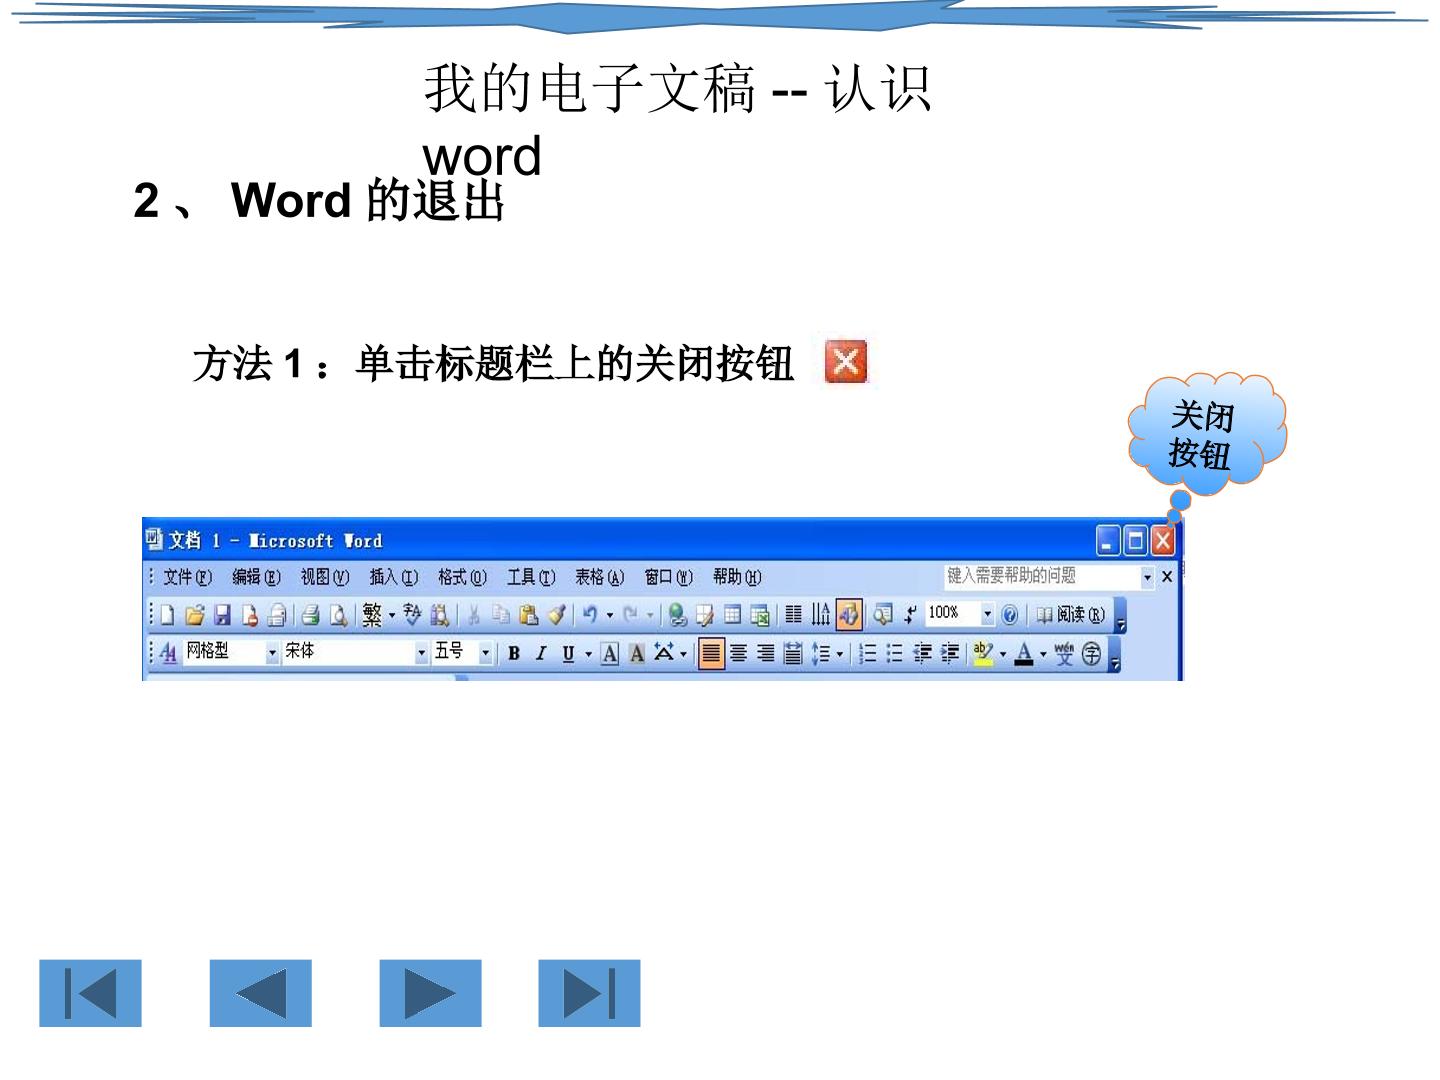Toggle Bold formatting button
1440x1080 pixels.
pos(513,654)
